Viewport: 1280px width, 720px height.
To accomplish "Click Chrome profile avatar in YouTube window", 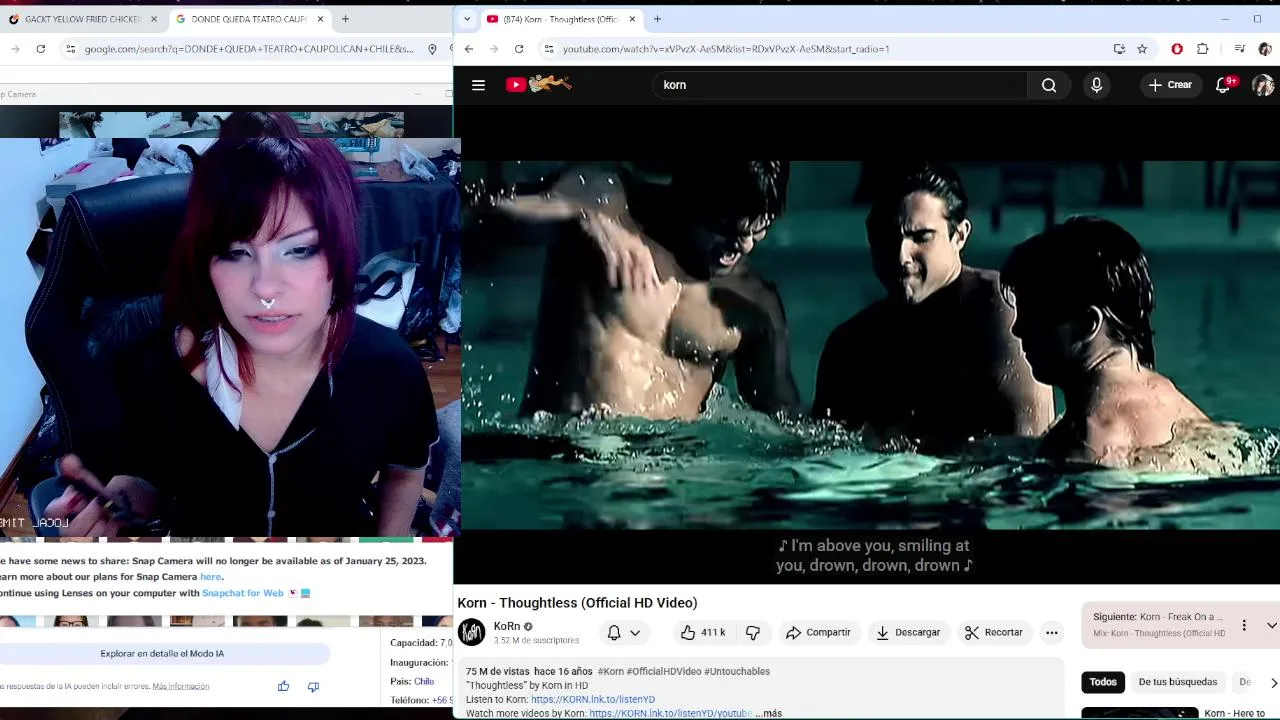I will click(1265, 49).
